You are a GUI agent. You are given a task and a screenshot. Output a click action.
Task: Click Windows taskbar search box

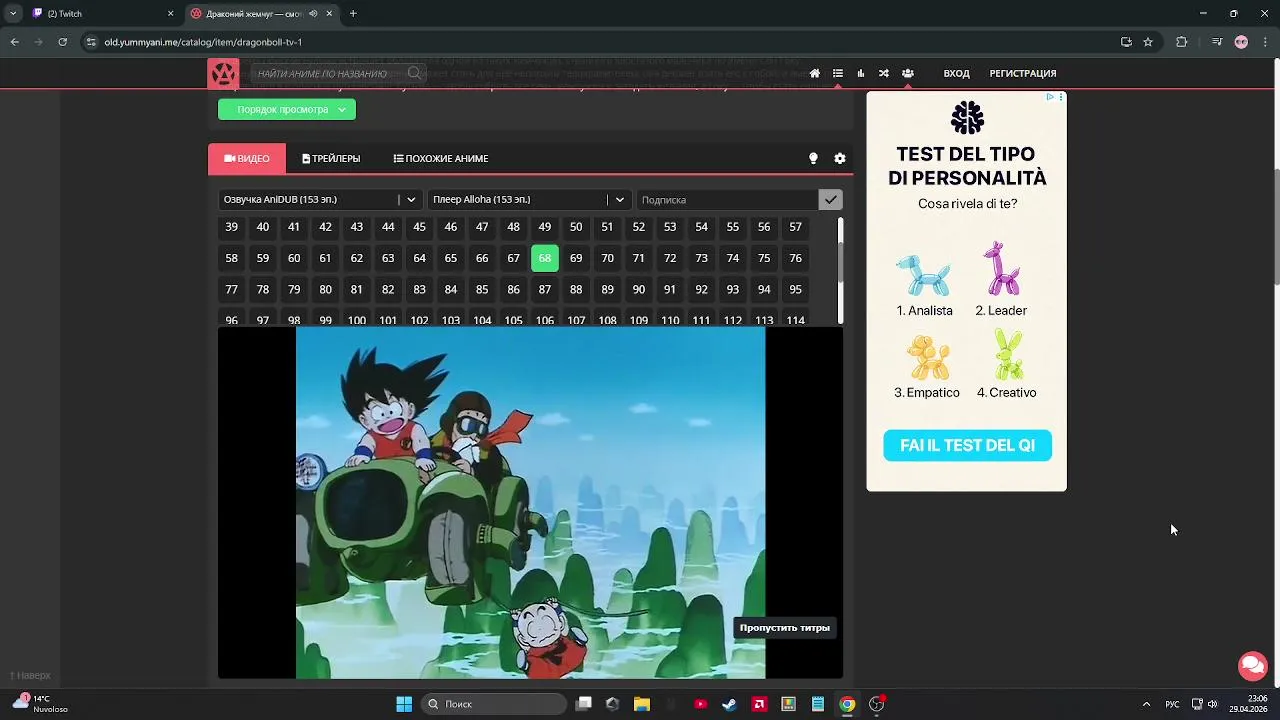click(494, 704)
